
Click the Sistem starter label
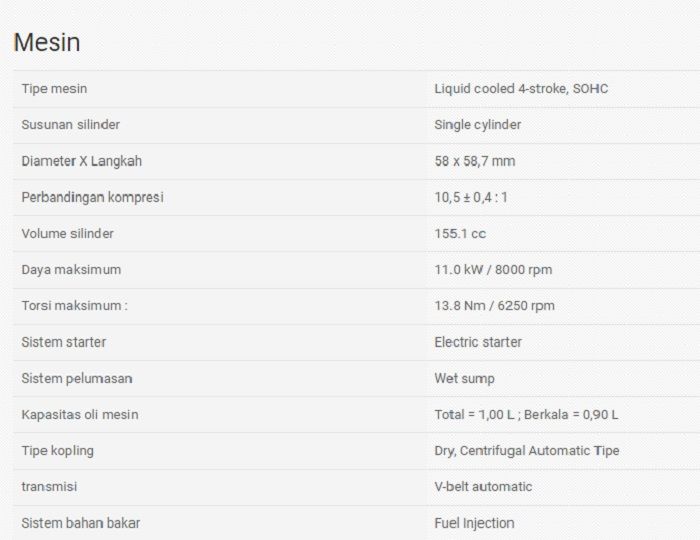(x=63, y=342)
